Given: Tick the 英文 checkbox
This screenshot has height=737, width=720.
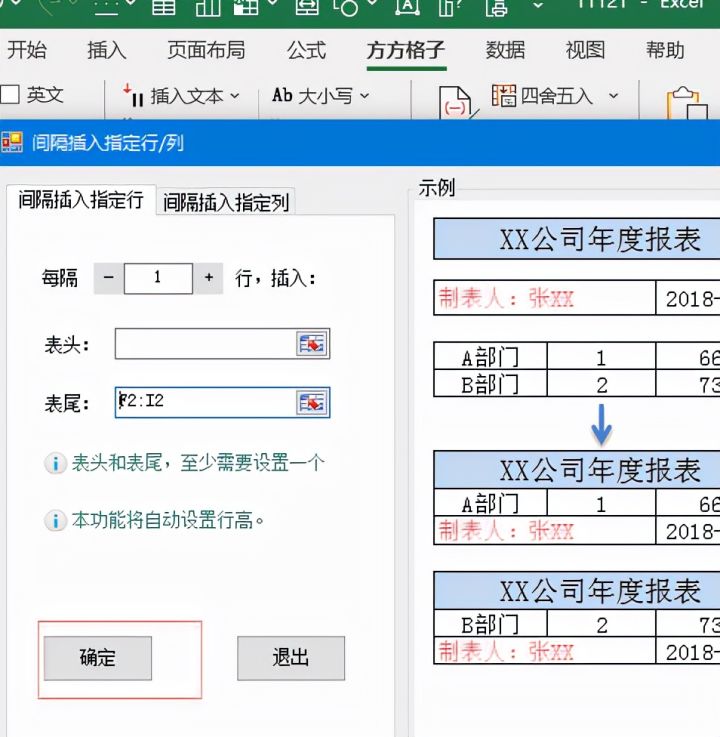Looking at the screenshot, I should [x=10, y=94].
